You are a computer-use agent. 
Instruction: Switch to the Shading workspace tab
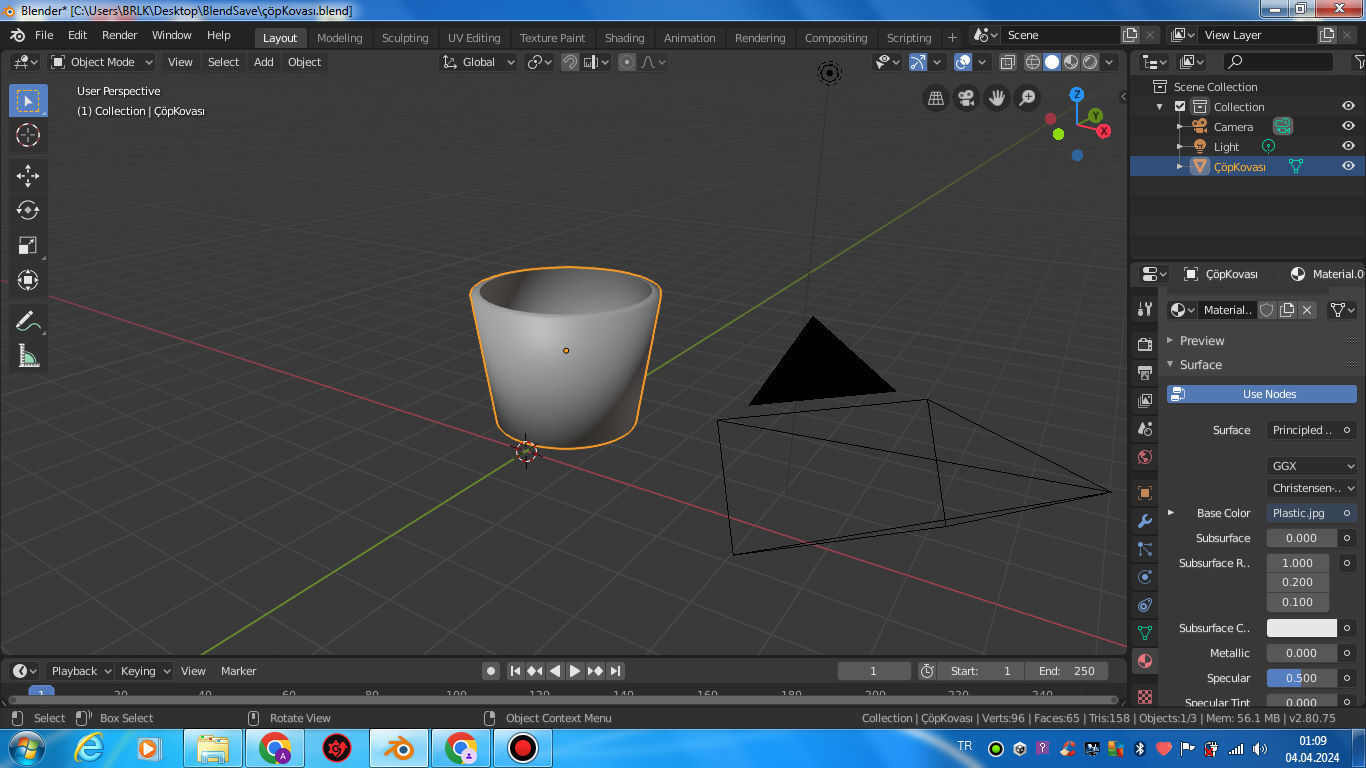click(x=625, y=38)
